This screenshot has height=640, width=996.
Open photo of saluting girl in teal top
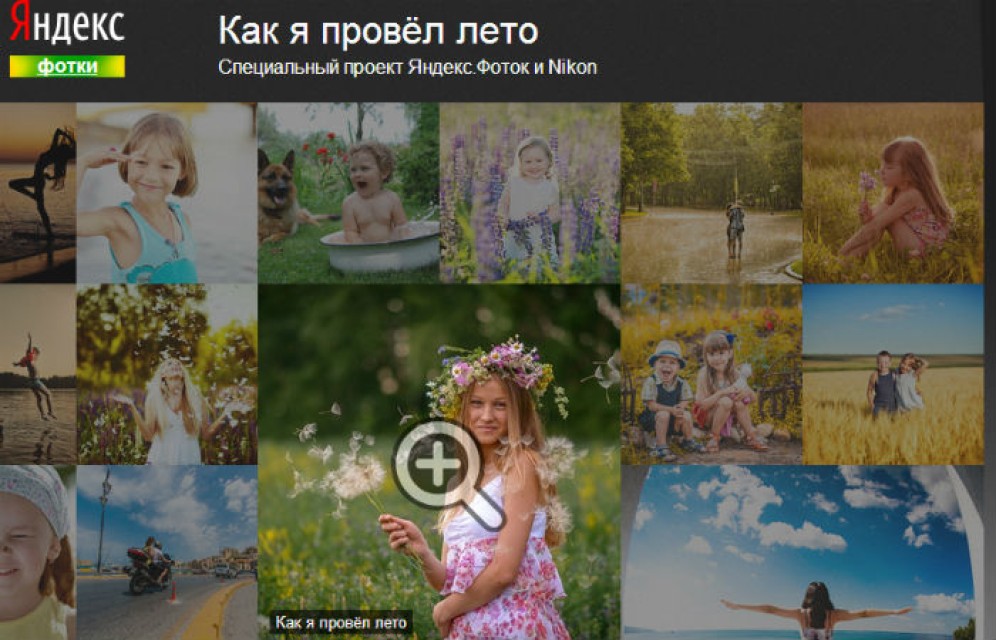166,192
